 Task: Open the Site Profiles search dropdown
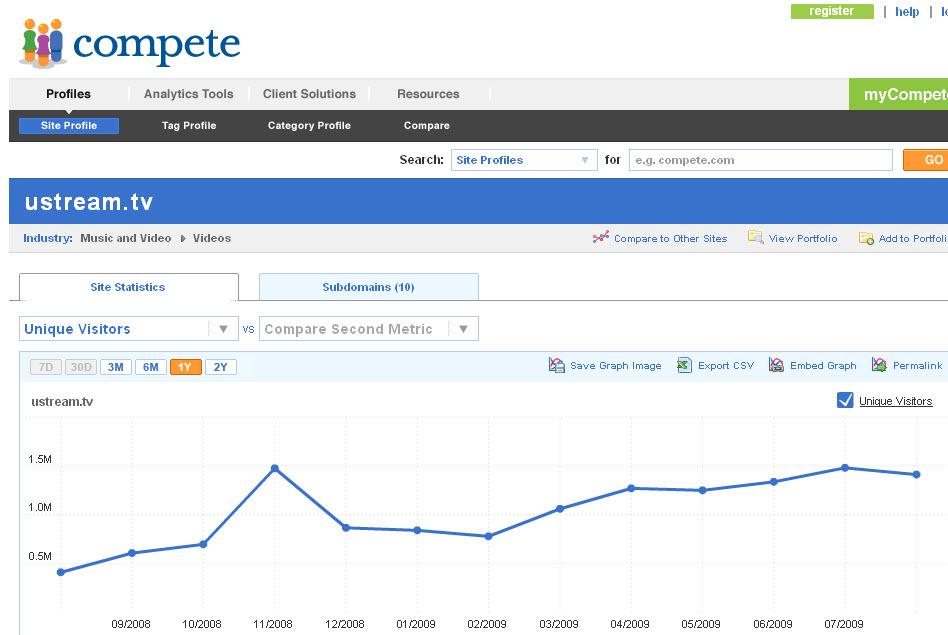click(x=524, y=160)
